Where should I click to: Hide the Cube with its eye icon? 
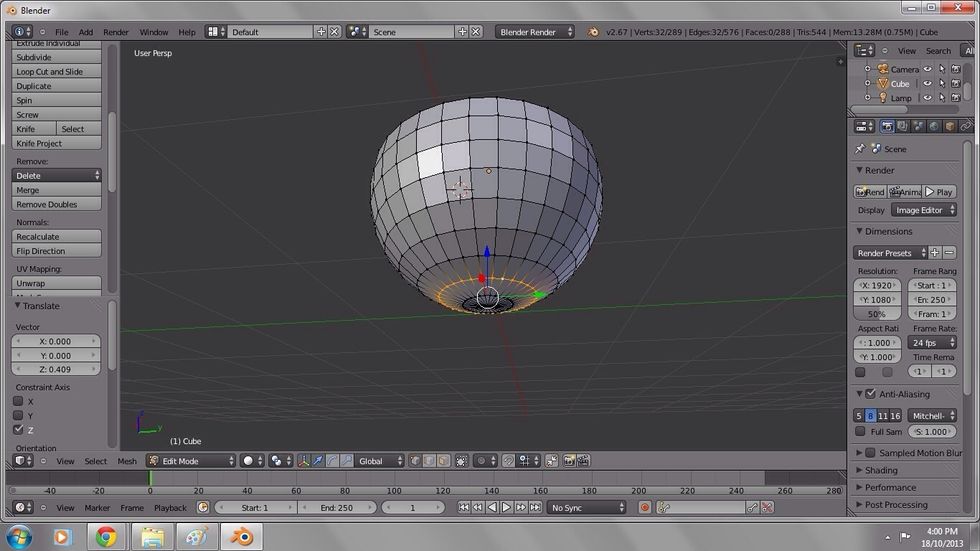click(x=928, y=83)
